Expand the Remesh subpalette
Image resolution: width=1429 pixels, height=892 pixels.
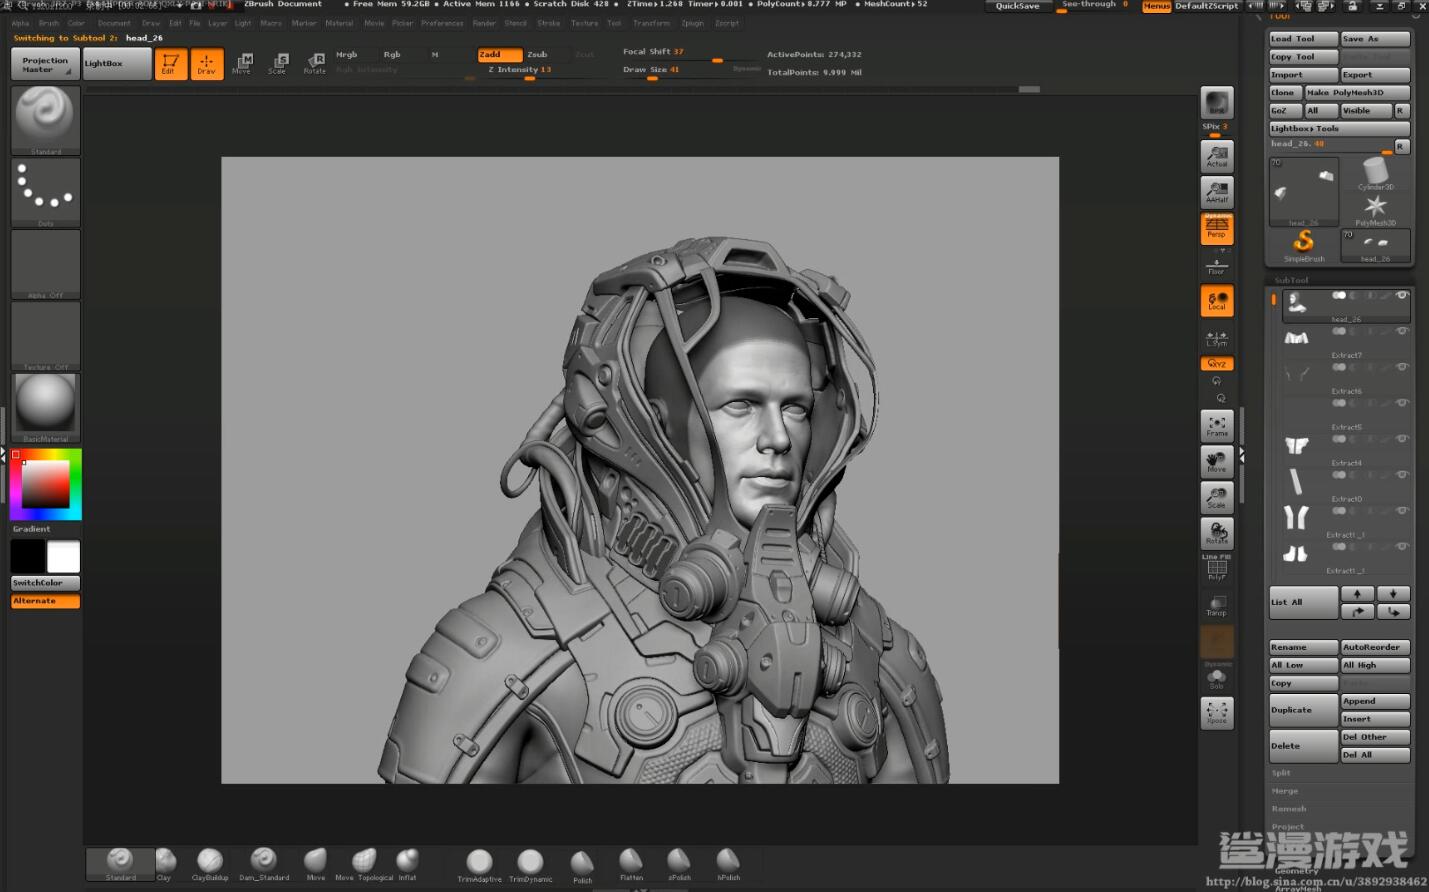[x=1289, y=809]
